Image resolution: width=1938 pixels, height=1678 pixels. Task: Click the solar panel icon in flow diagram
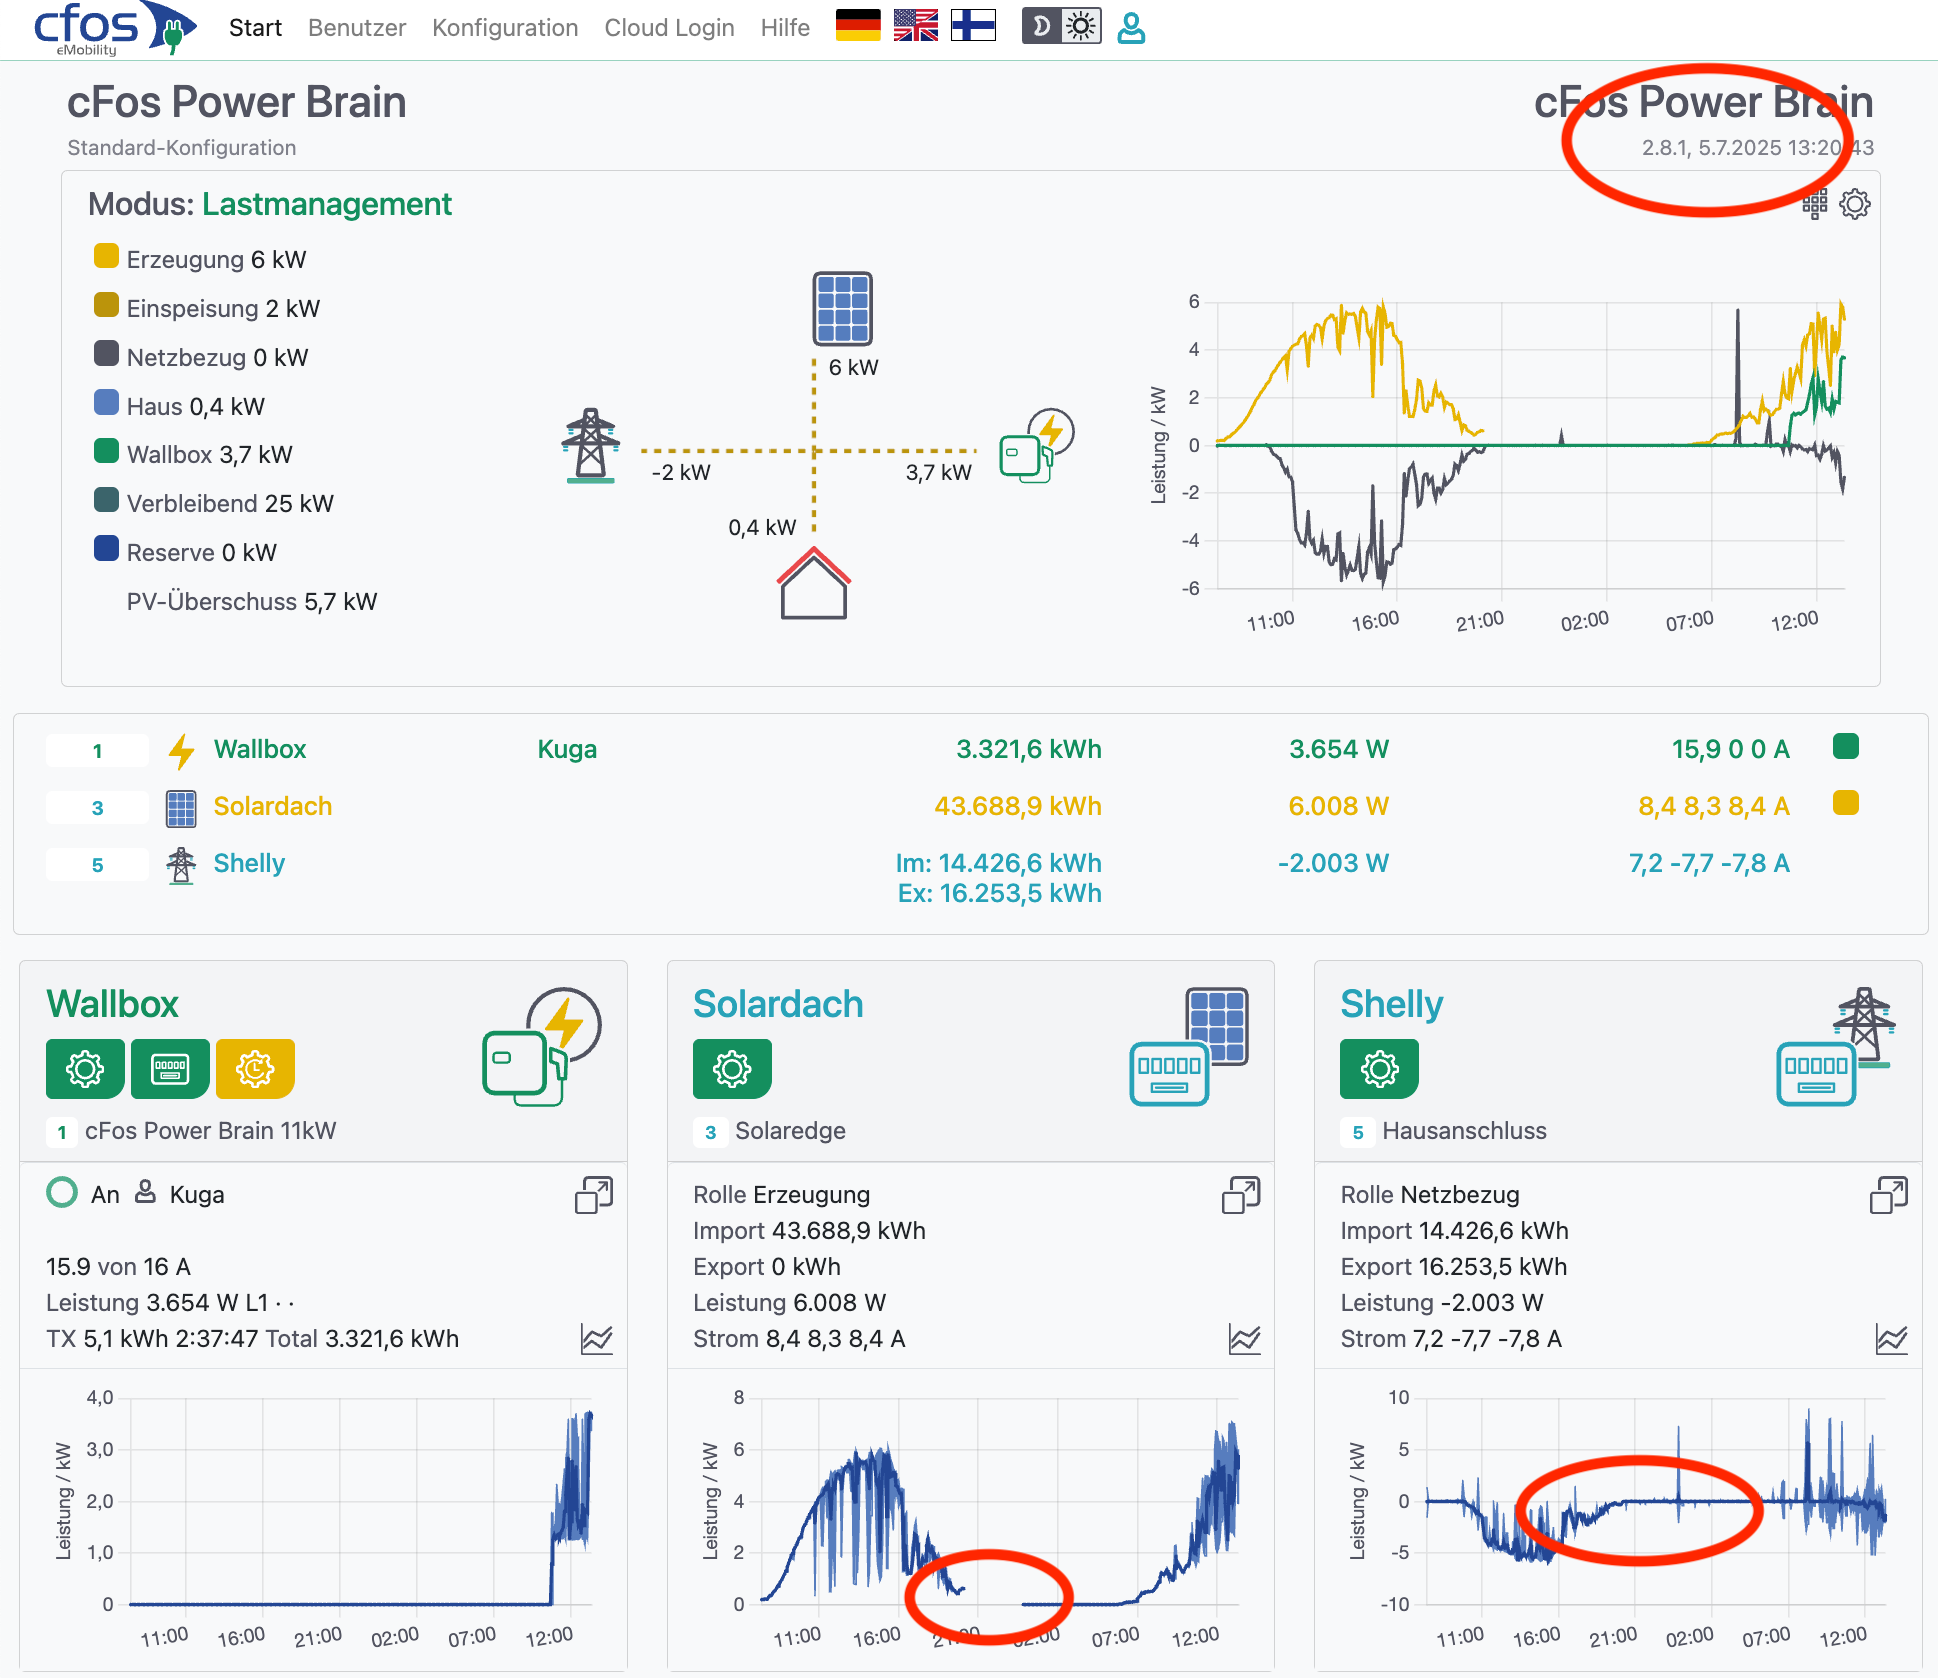pos(842,308)
